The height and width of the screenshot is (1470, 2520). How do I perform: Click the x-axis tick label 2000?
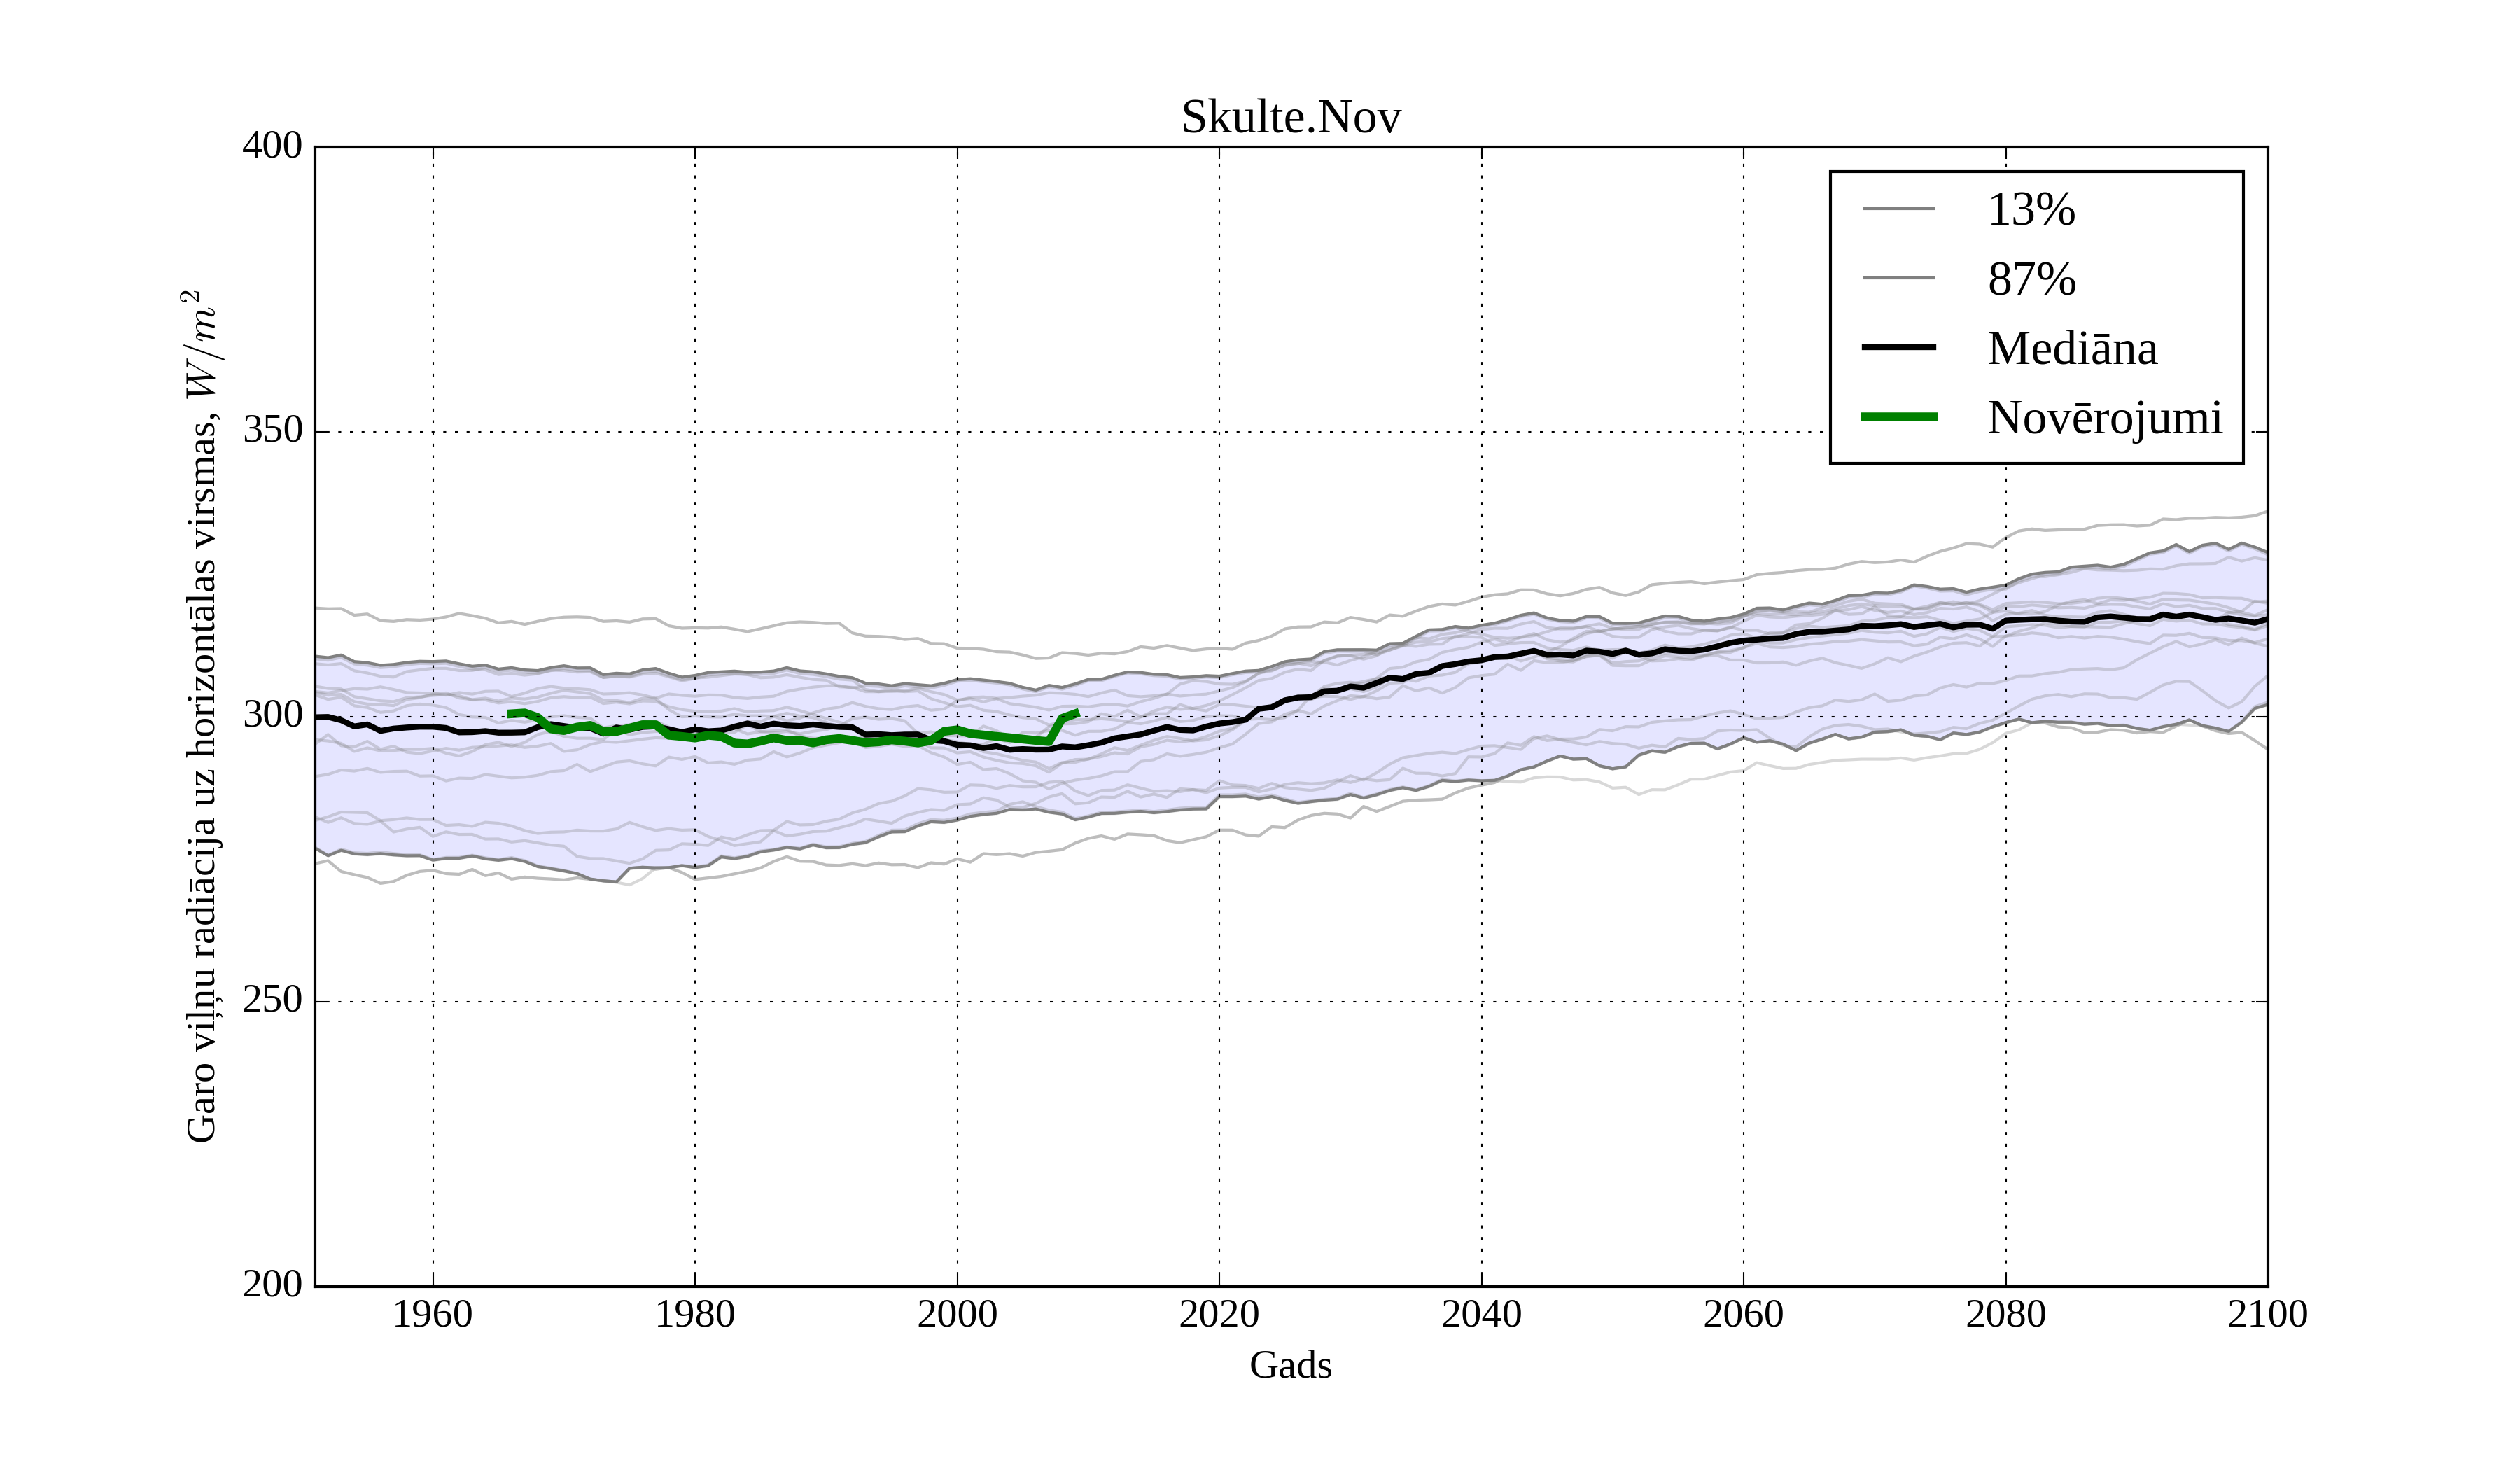click(957, 1314)
